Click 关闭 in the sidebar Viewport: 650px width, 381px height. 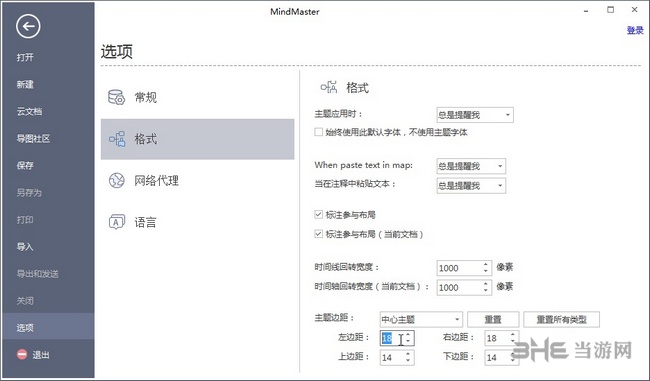(x=25, y=301)
